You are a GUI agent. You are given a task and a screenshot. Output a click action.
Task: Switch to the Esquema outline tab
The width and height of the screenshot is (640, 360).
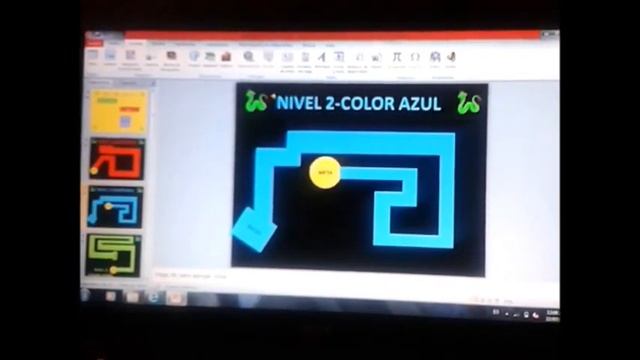tap(129, 83)
